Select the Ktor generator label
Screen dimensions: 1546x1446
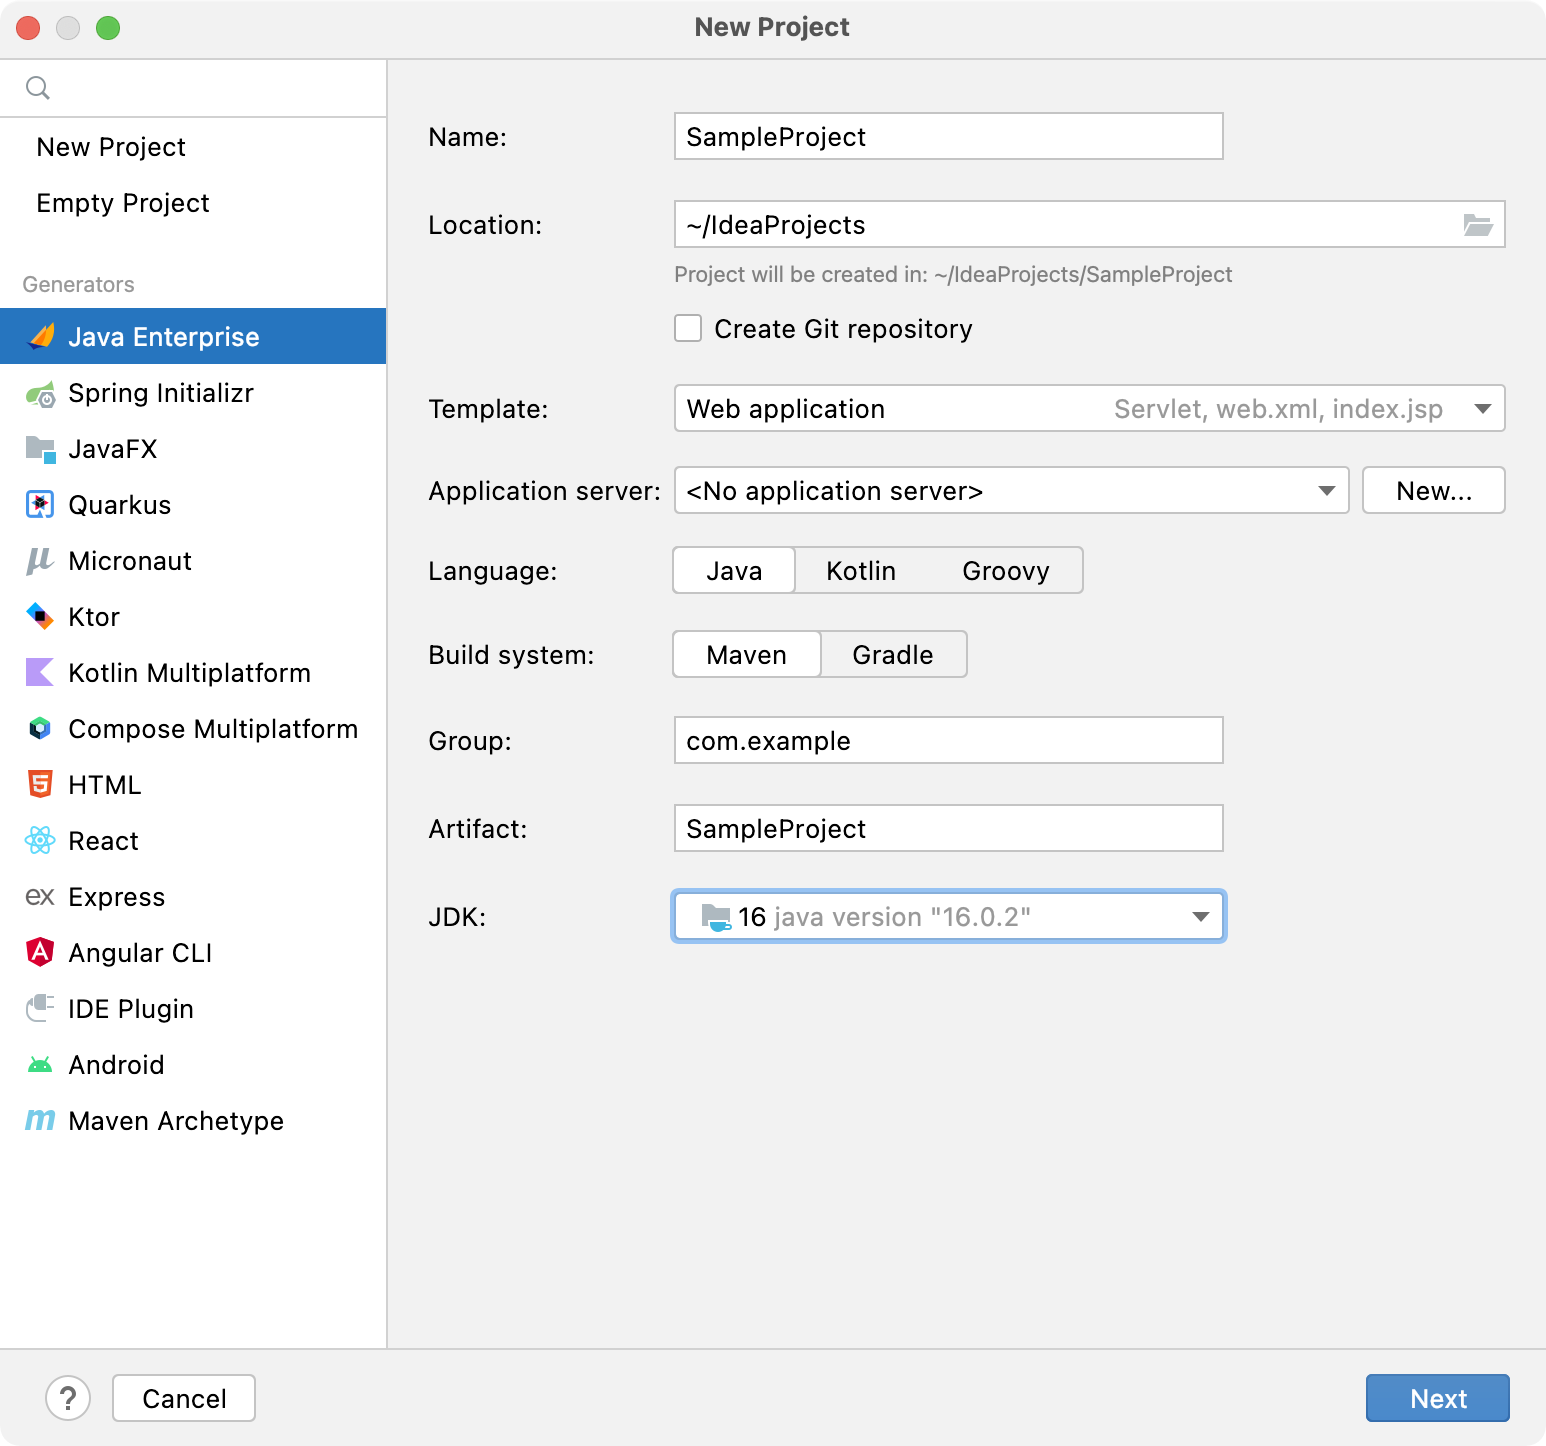click(x=94, y=617)
